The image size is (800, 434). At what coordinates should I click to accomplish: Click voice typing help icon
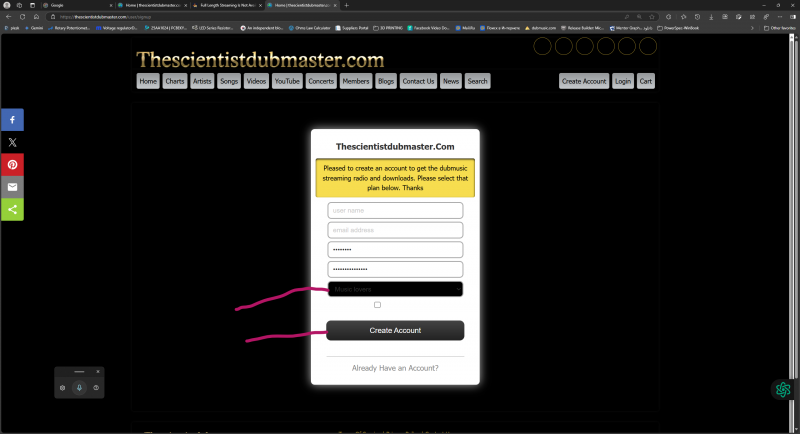pos(96,387)
